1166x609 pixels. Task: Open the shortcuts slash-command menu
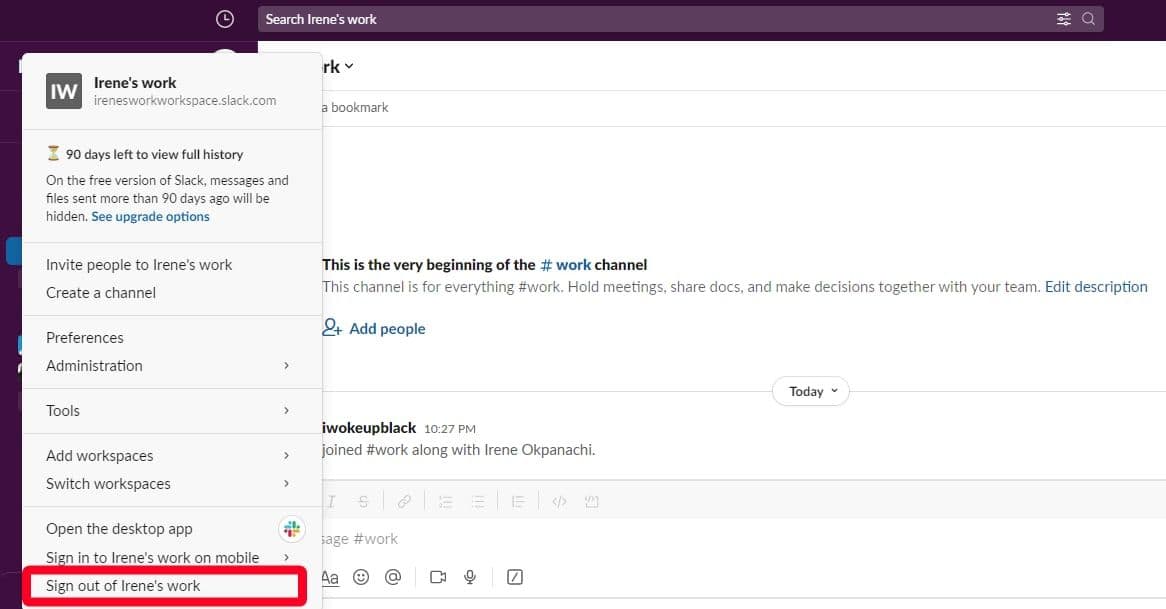click(514, 577)
